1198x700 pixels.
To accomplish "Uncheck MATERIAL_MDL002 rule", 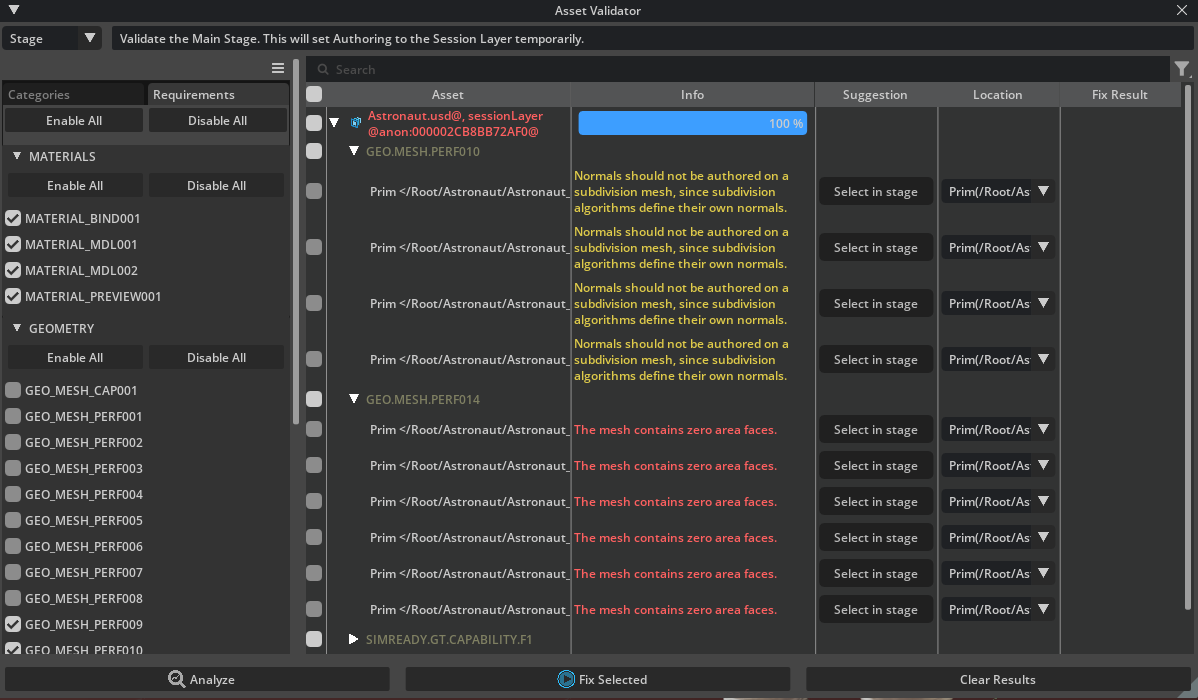I will coord(13,270).
